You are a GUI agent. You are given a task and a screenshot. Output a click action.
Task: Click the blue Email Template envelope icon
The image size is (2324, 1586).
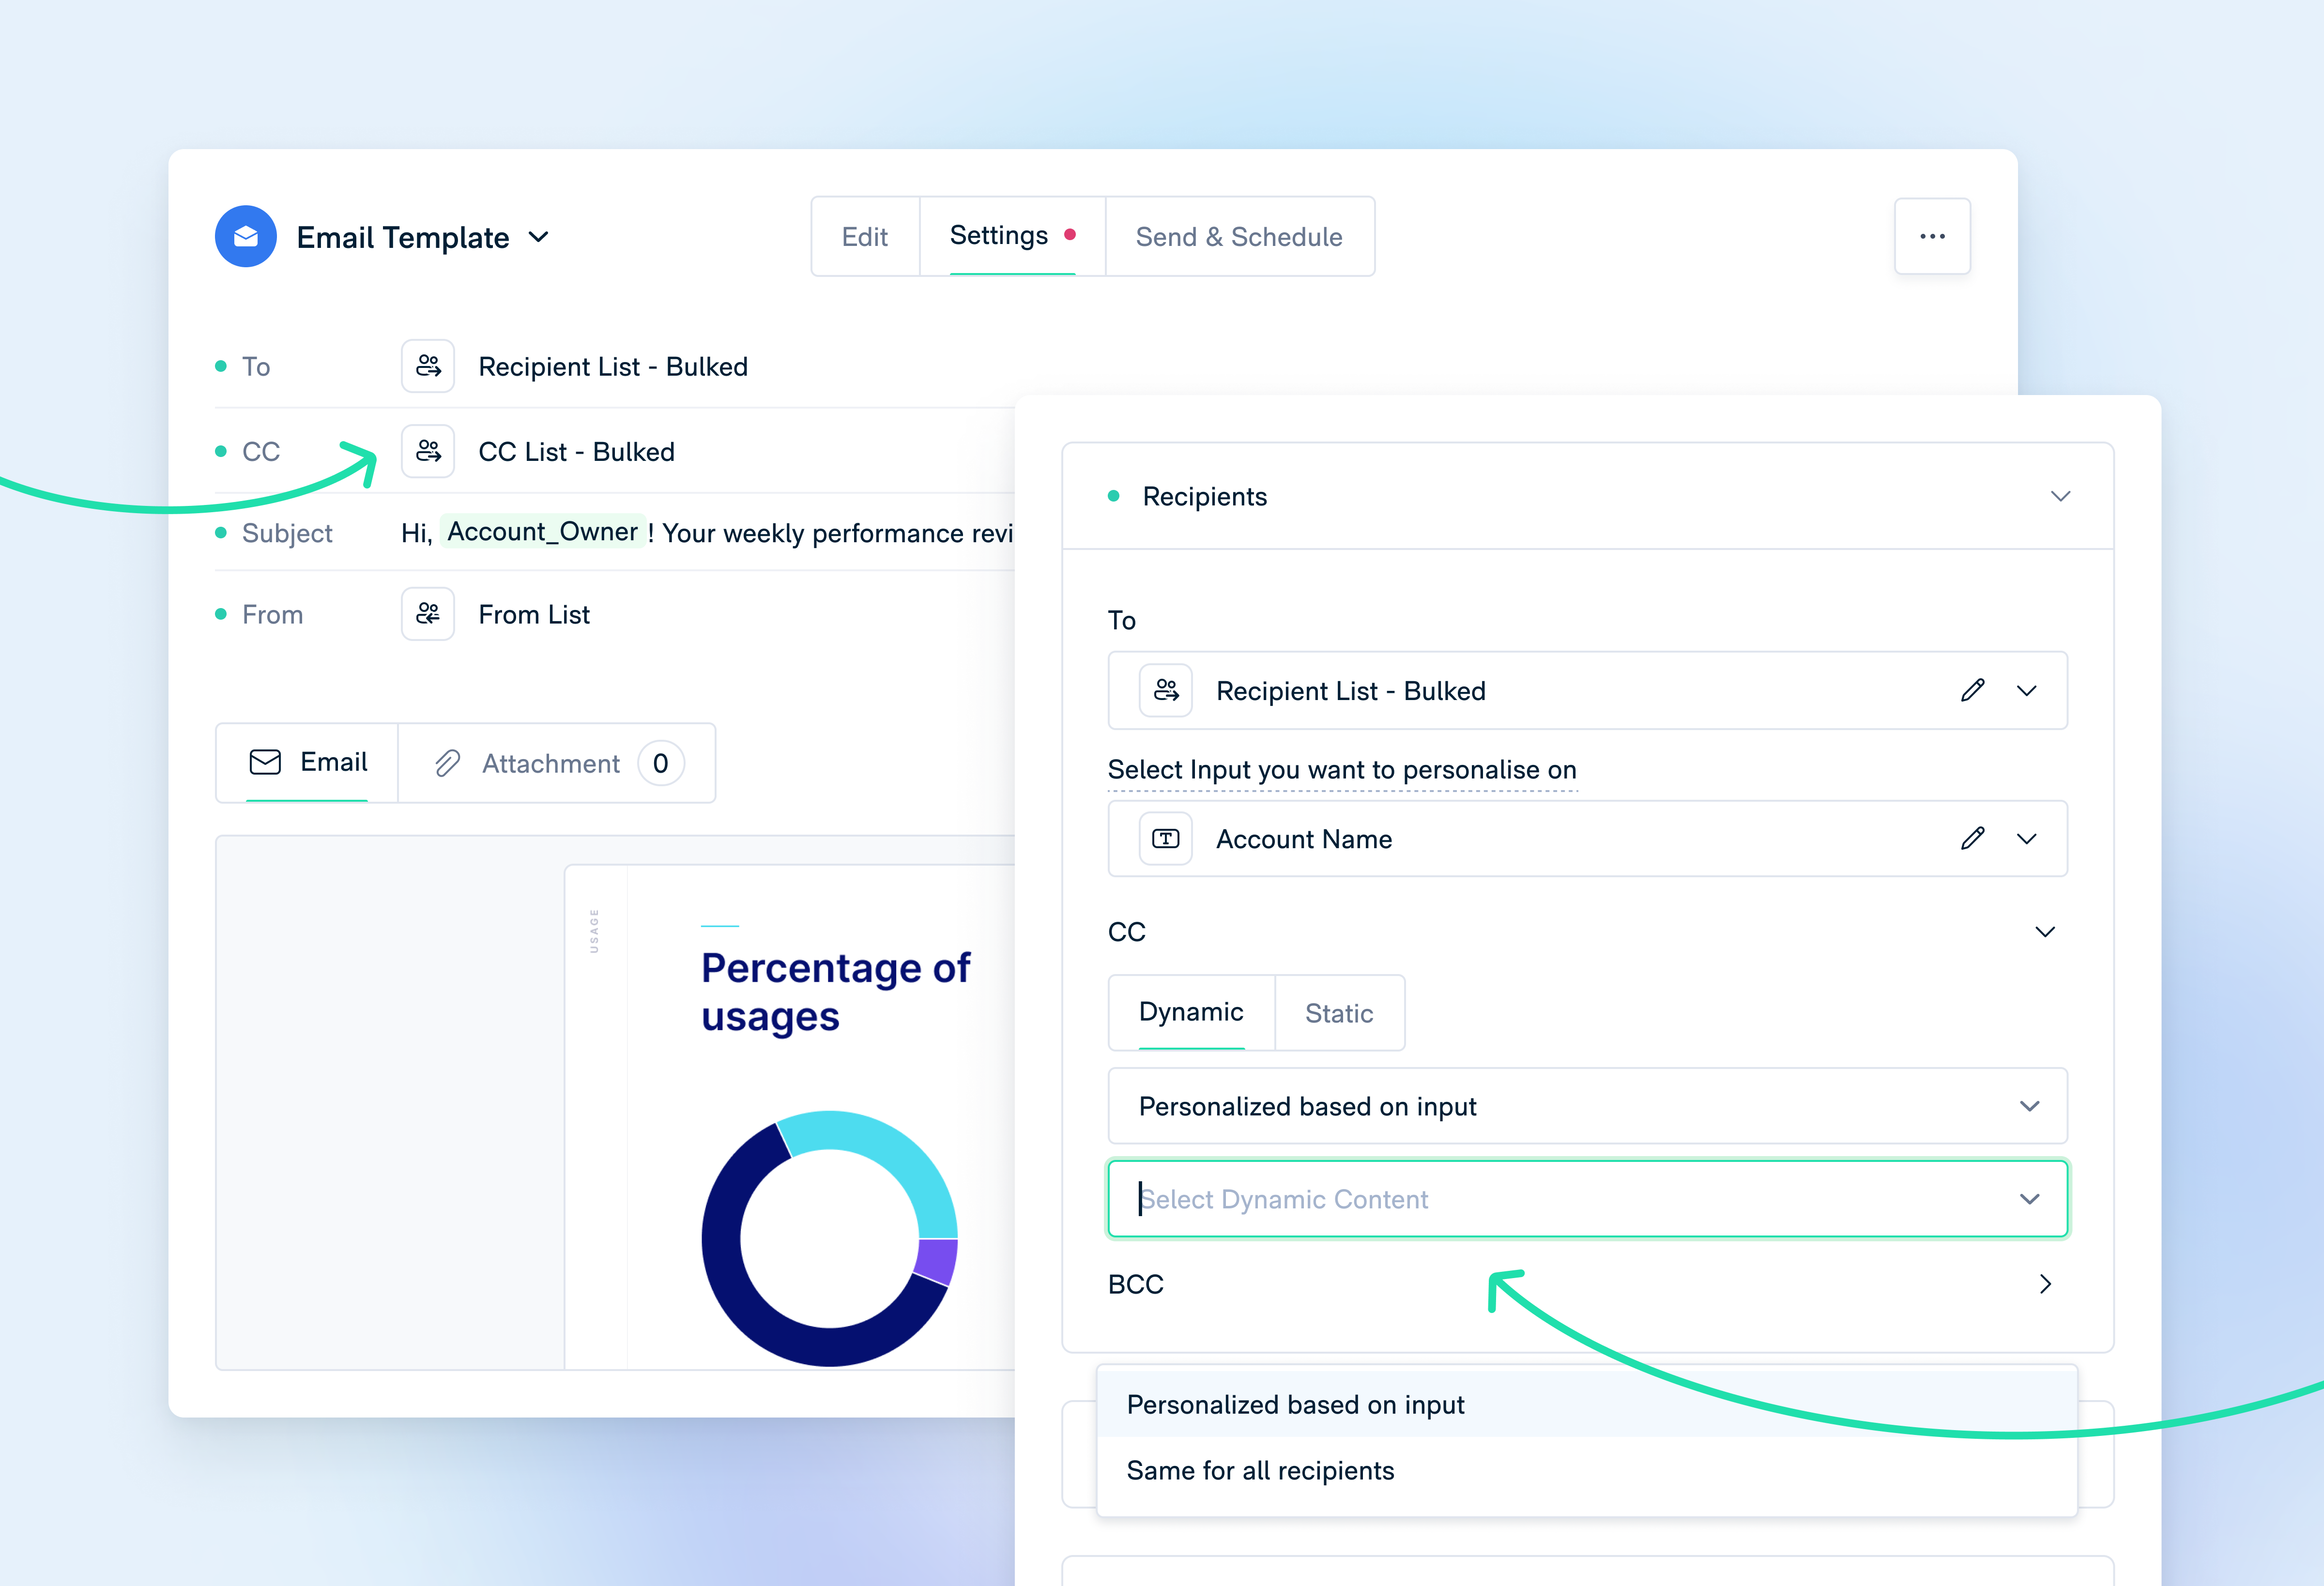pyautogui.click(x=245, y=237)
